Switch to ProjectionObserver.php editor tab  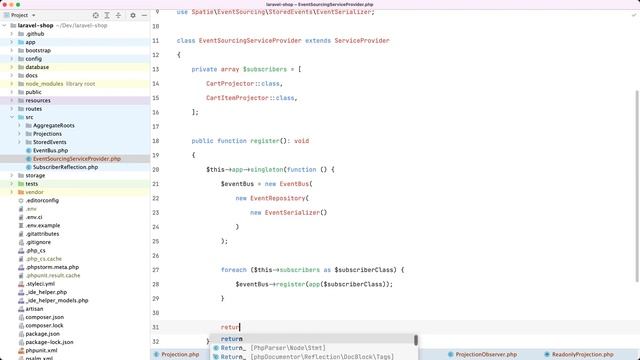point(482,355)
